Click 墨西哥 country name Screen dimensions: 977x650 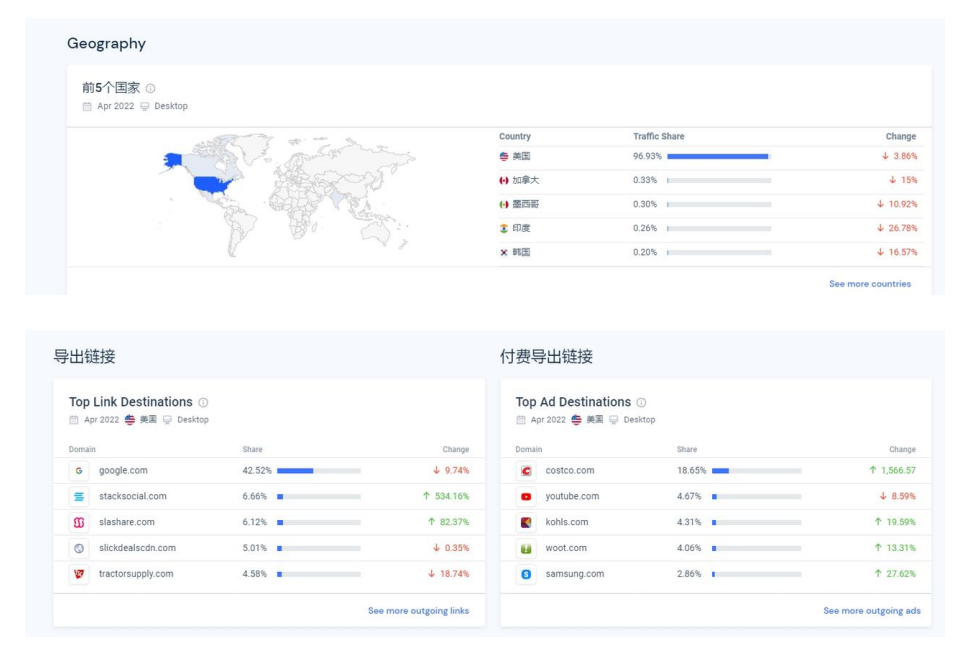pos(526,204)
